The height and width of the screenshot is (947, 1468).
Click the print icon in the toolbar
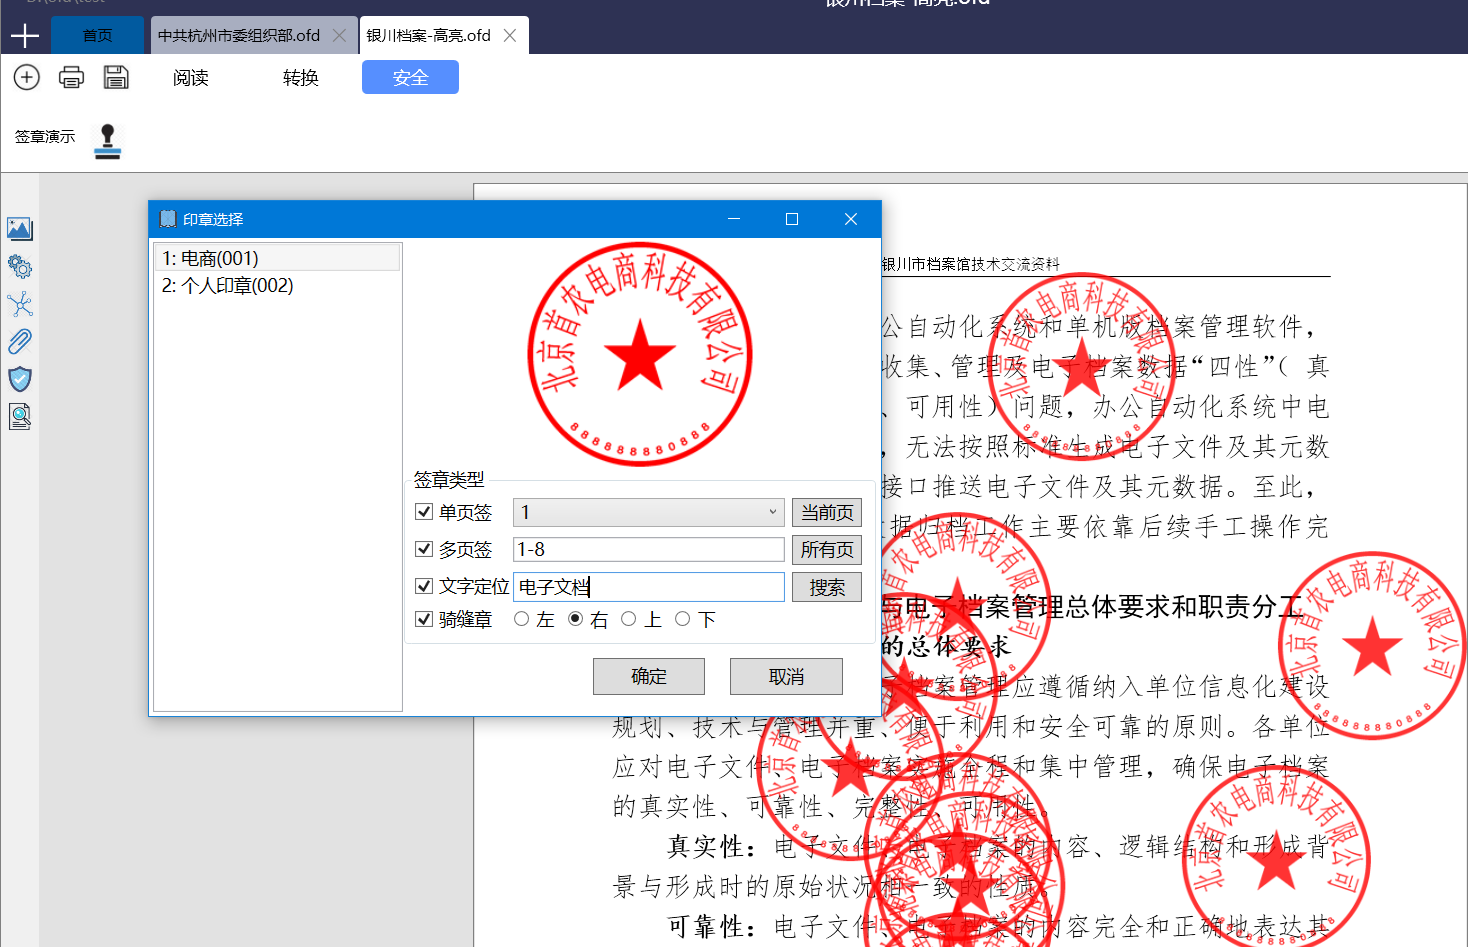(x=71, y=77)
